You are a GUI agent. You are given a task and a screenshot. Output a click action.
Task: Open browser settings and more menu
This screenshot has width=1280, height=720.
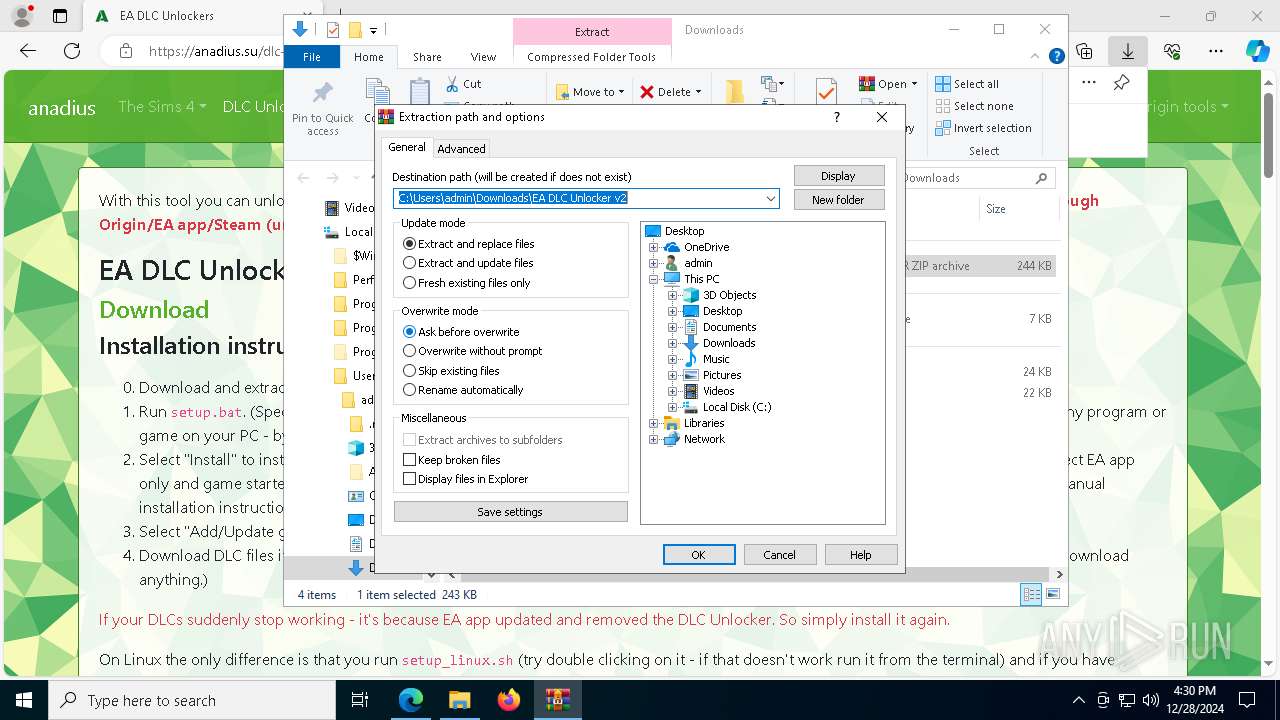point(1216,51)
